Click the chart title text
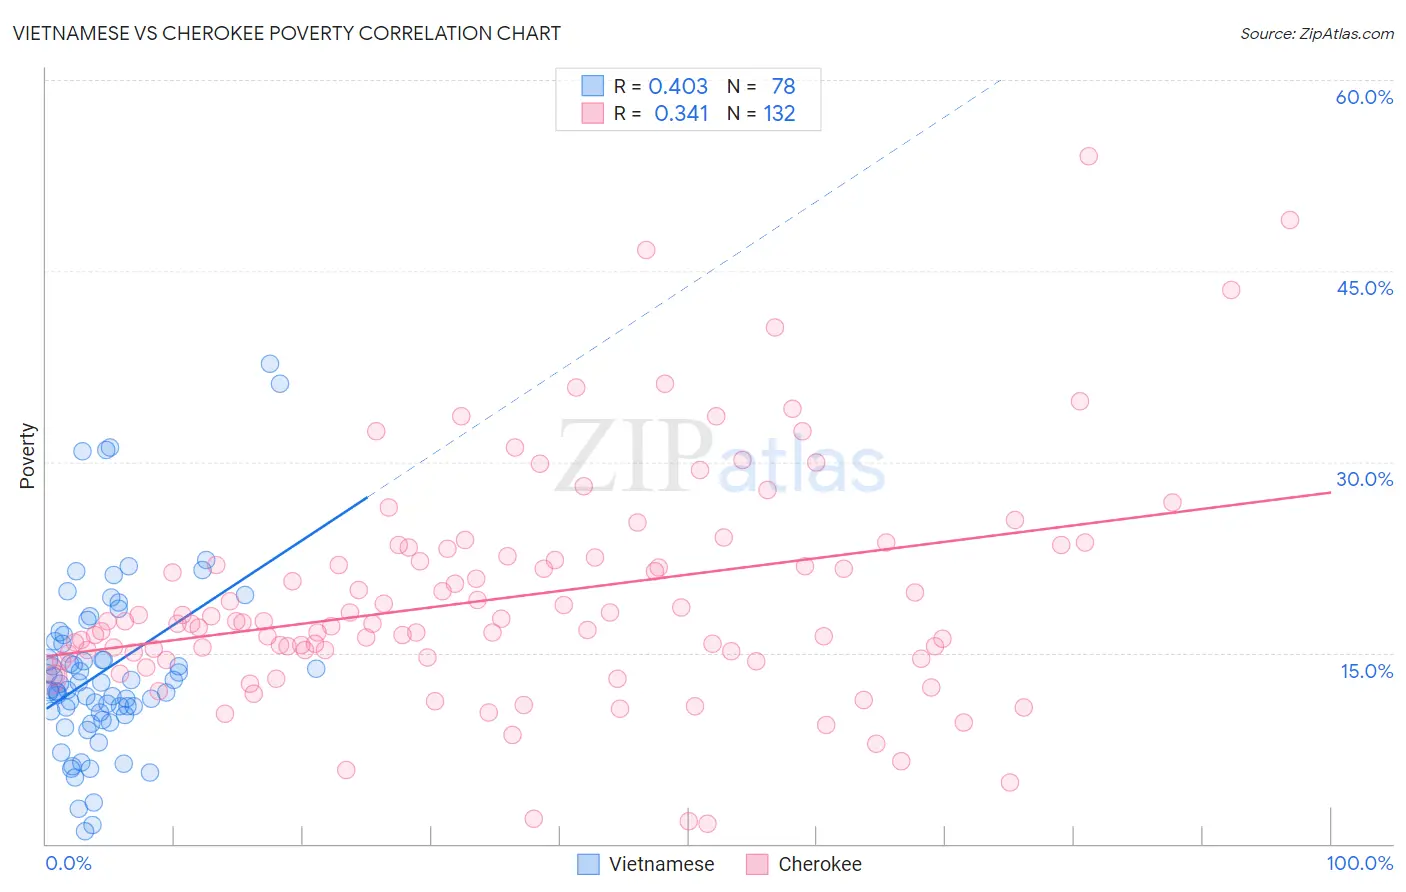 point(287,33)
